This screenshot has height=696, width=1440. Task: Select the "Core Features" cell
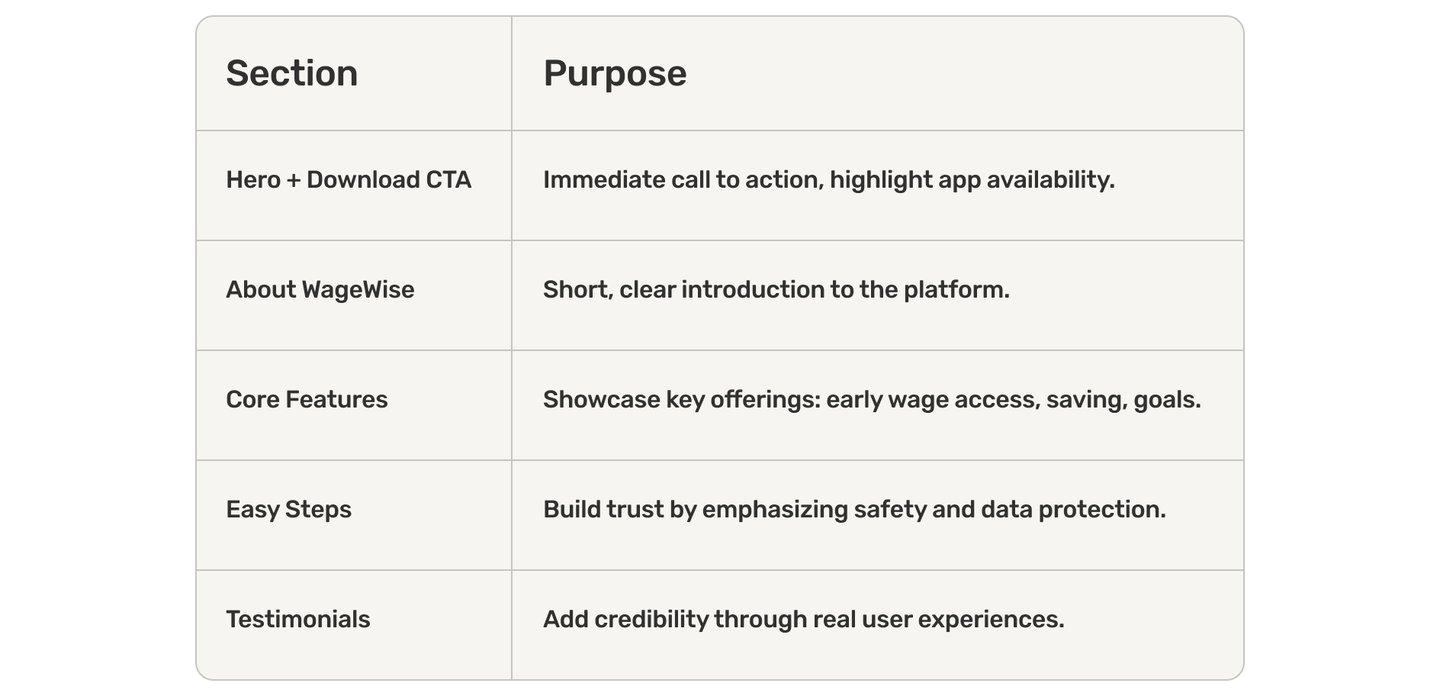pyautogui.click(x=307, y=400)
